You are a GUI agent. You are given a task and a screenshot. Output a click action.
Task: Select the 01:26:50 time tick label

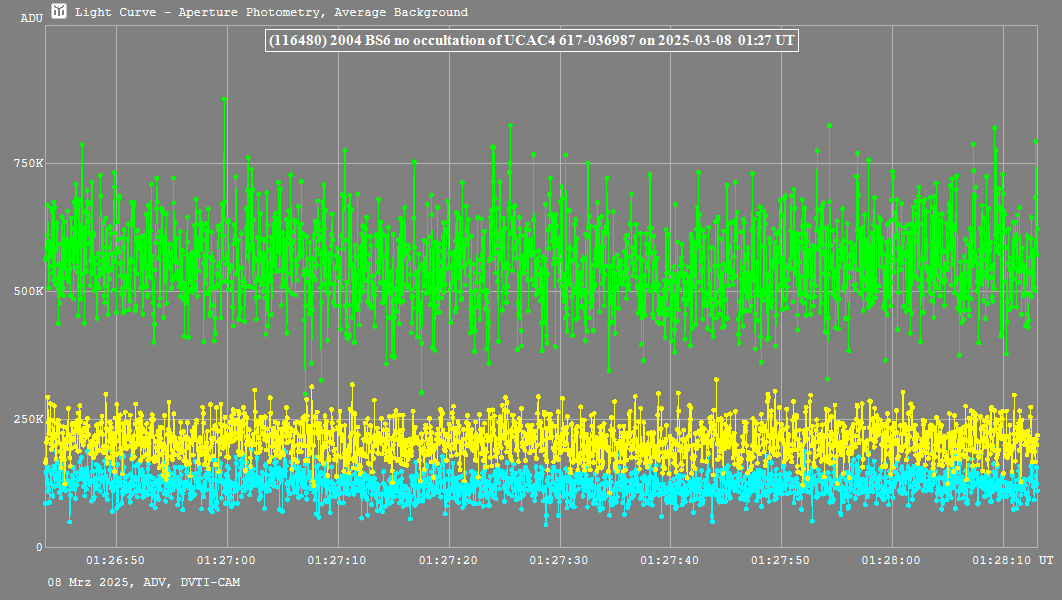(116, 561)
